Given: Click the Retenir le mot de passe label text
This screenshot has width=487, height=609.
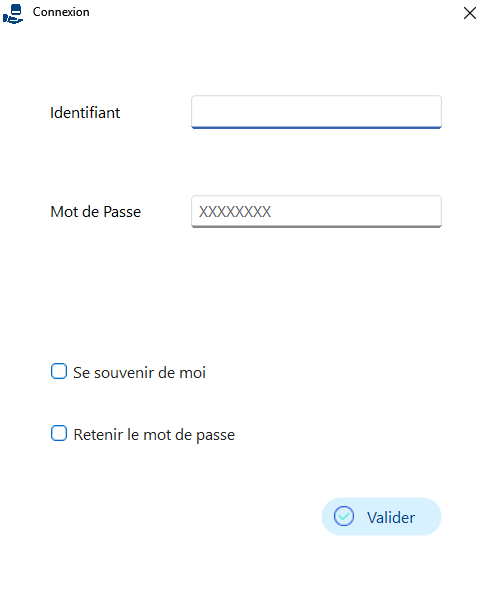Looking at the screenshot, I should (154, 435).
